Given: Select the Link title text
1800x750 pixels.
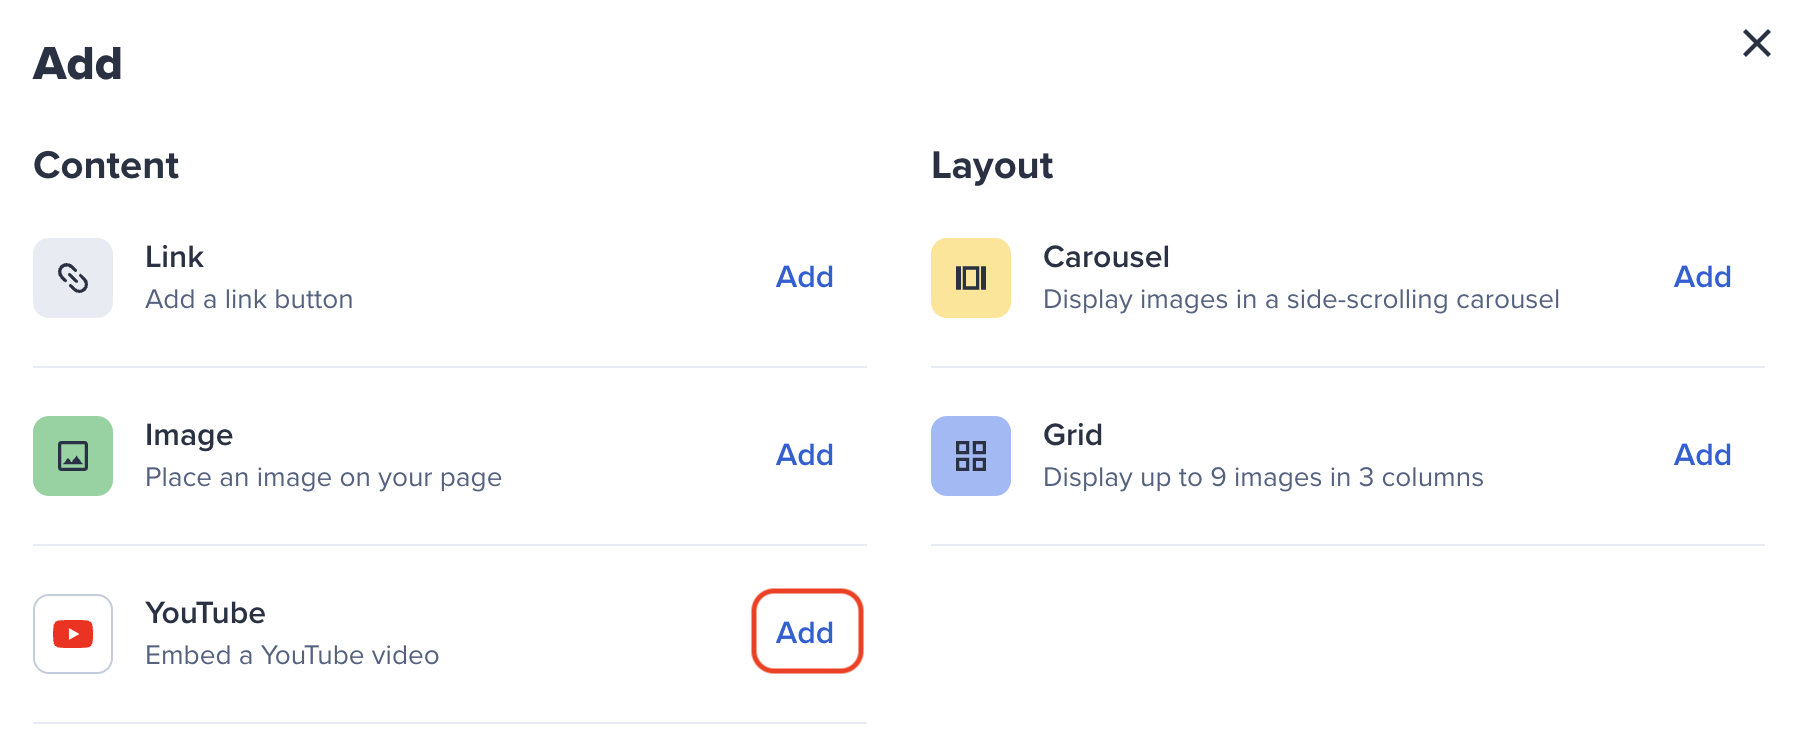Looking at the screenshot, I should [174, 257].
